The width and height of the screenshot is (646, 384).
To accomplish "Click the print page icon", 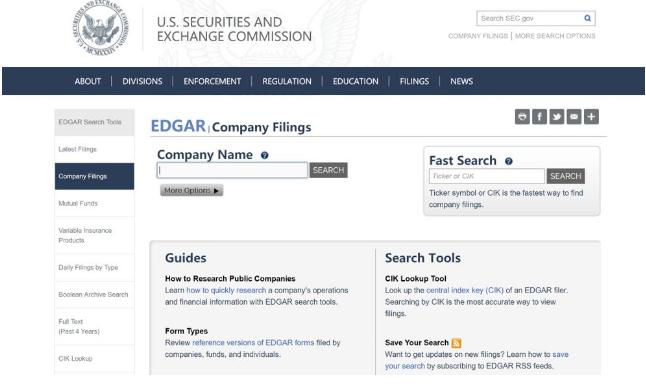I will [x=522, y=117].
